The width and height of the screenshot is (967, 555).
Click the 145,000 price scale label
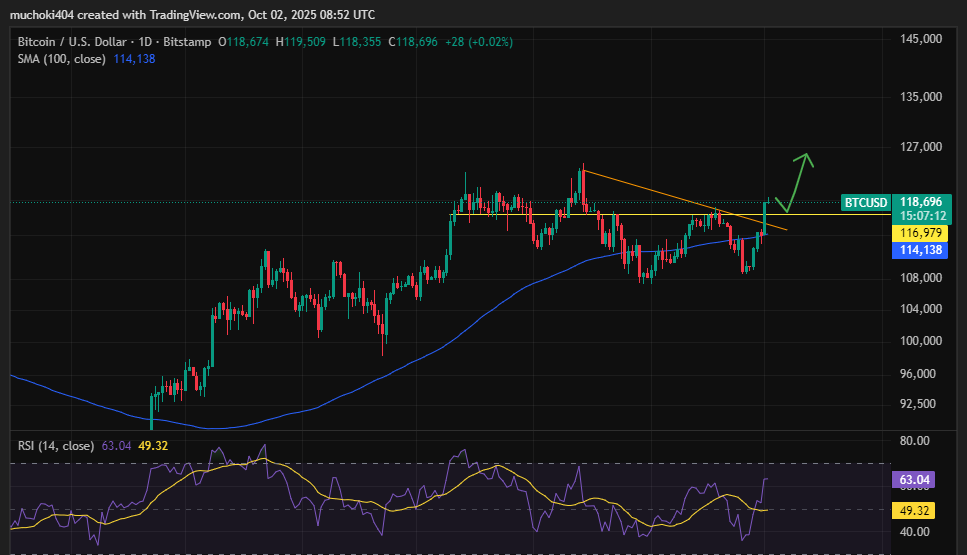click(922, 39)
